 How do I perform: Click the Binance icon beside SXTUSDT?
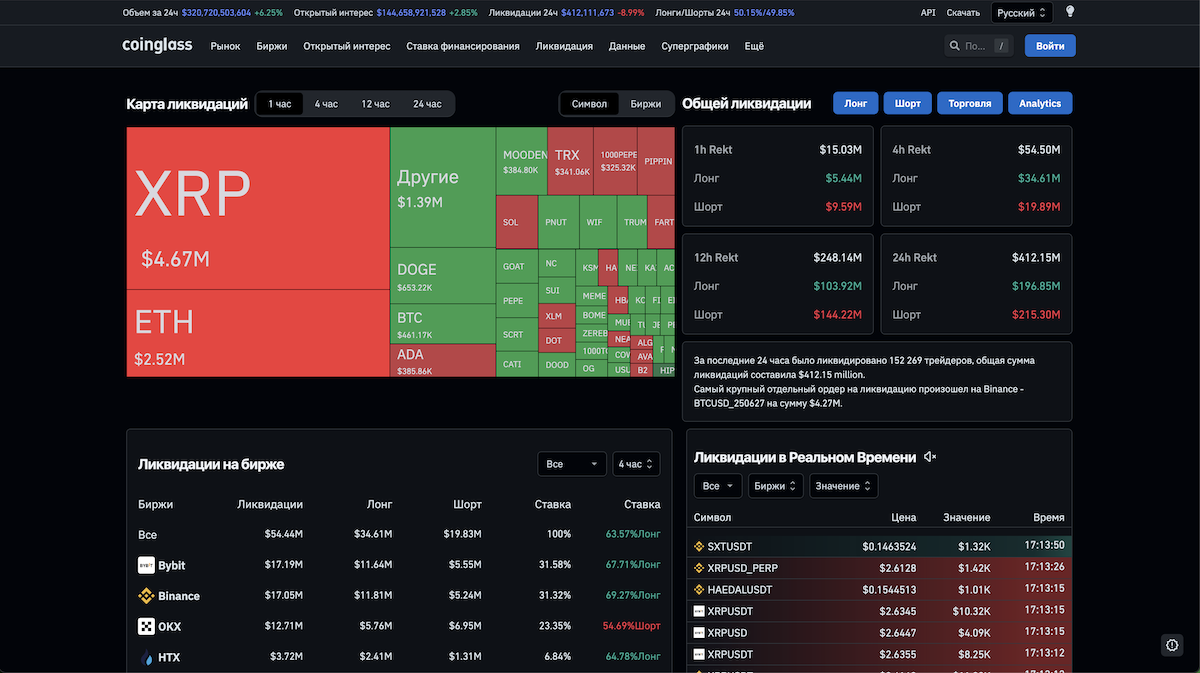pos(699,547)
